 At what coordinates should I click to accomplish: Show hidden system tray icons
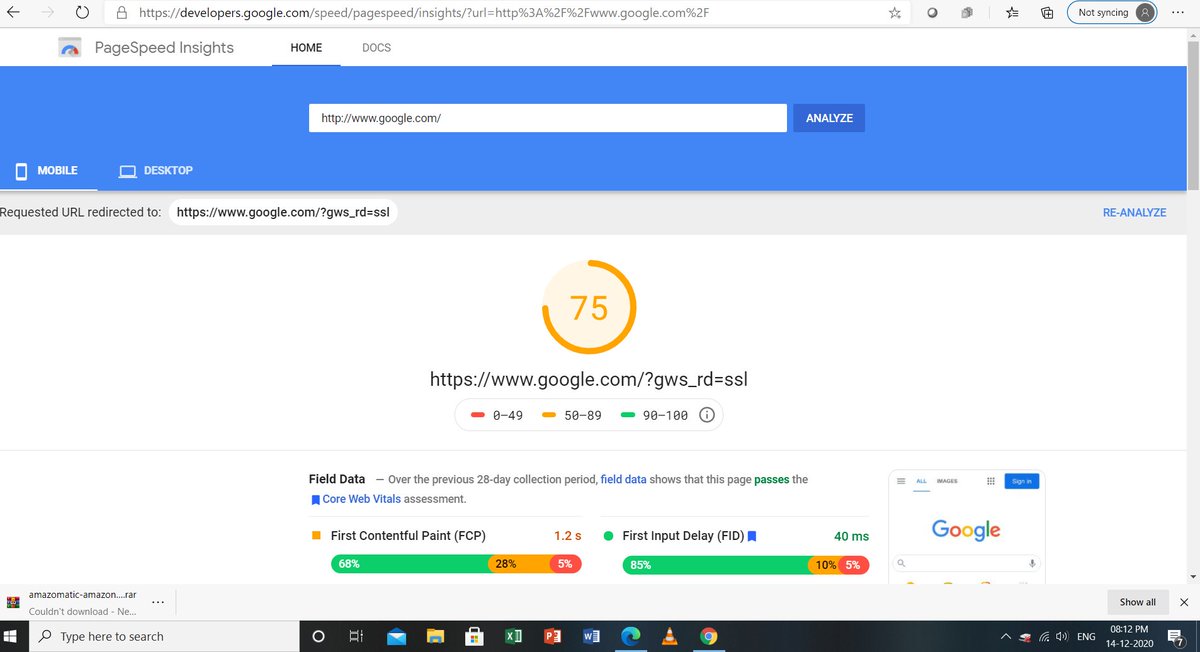1005,636
